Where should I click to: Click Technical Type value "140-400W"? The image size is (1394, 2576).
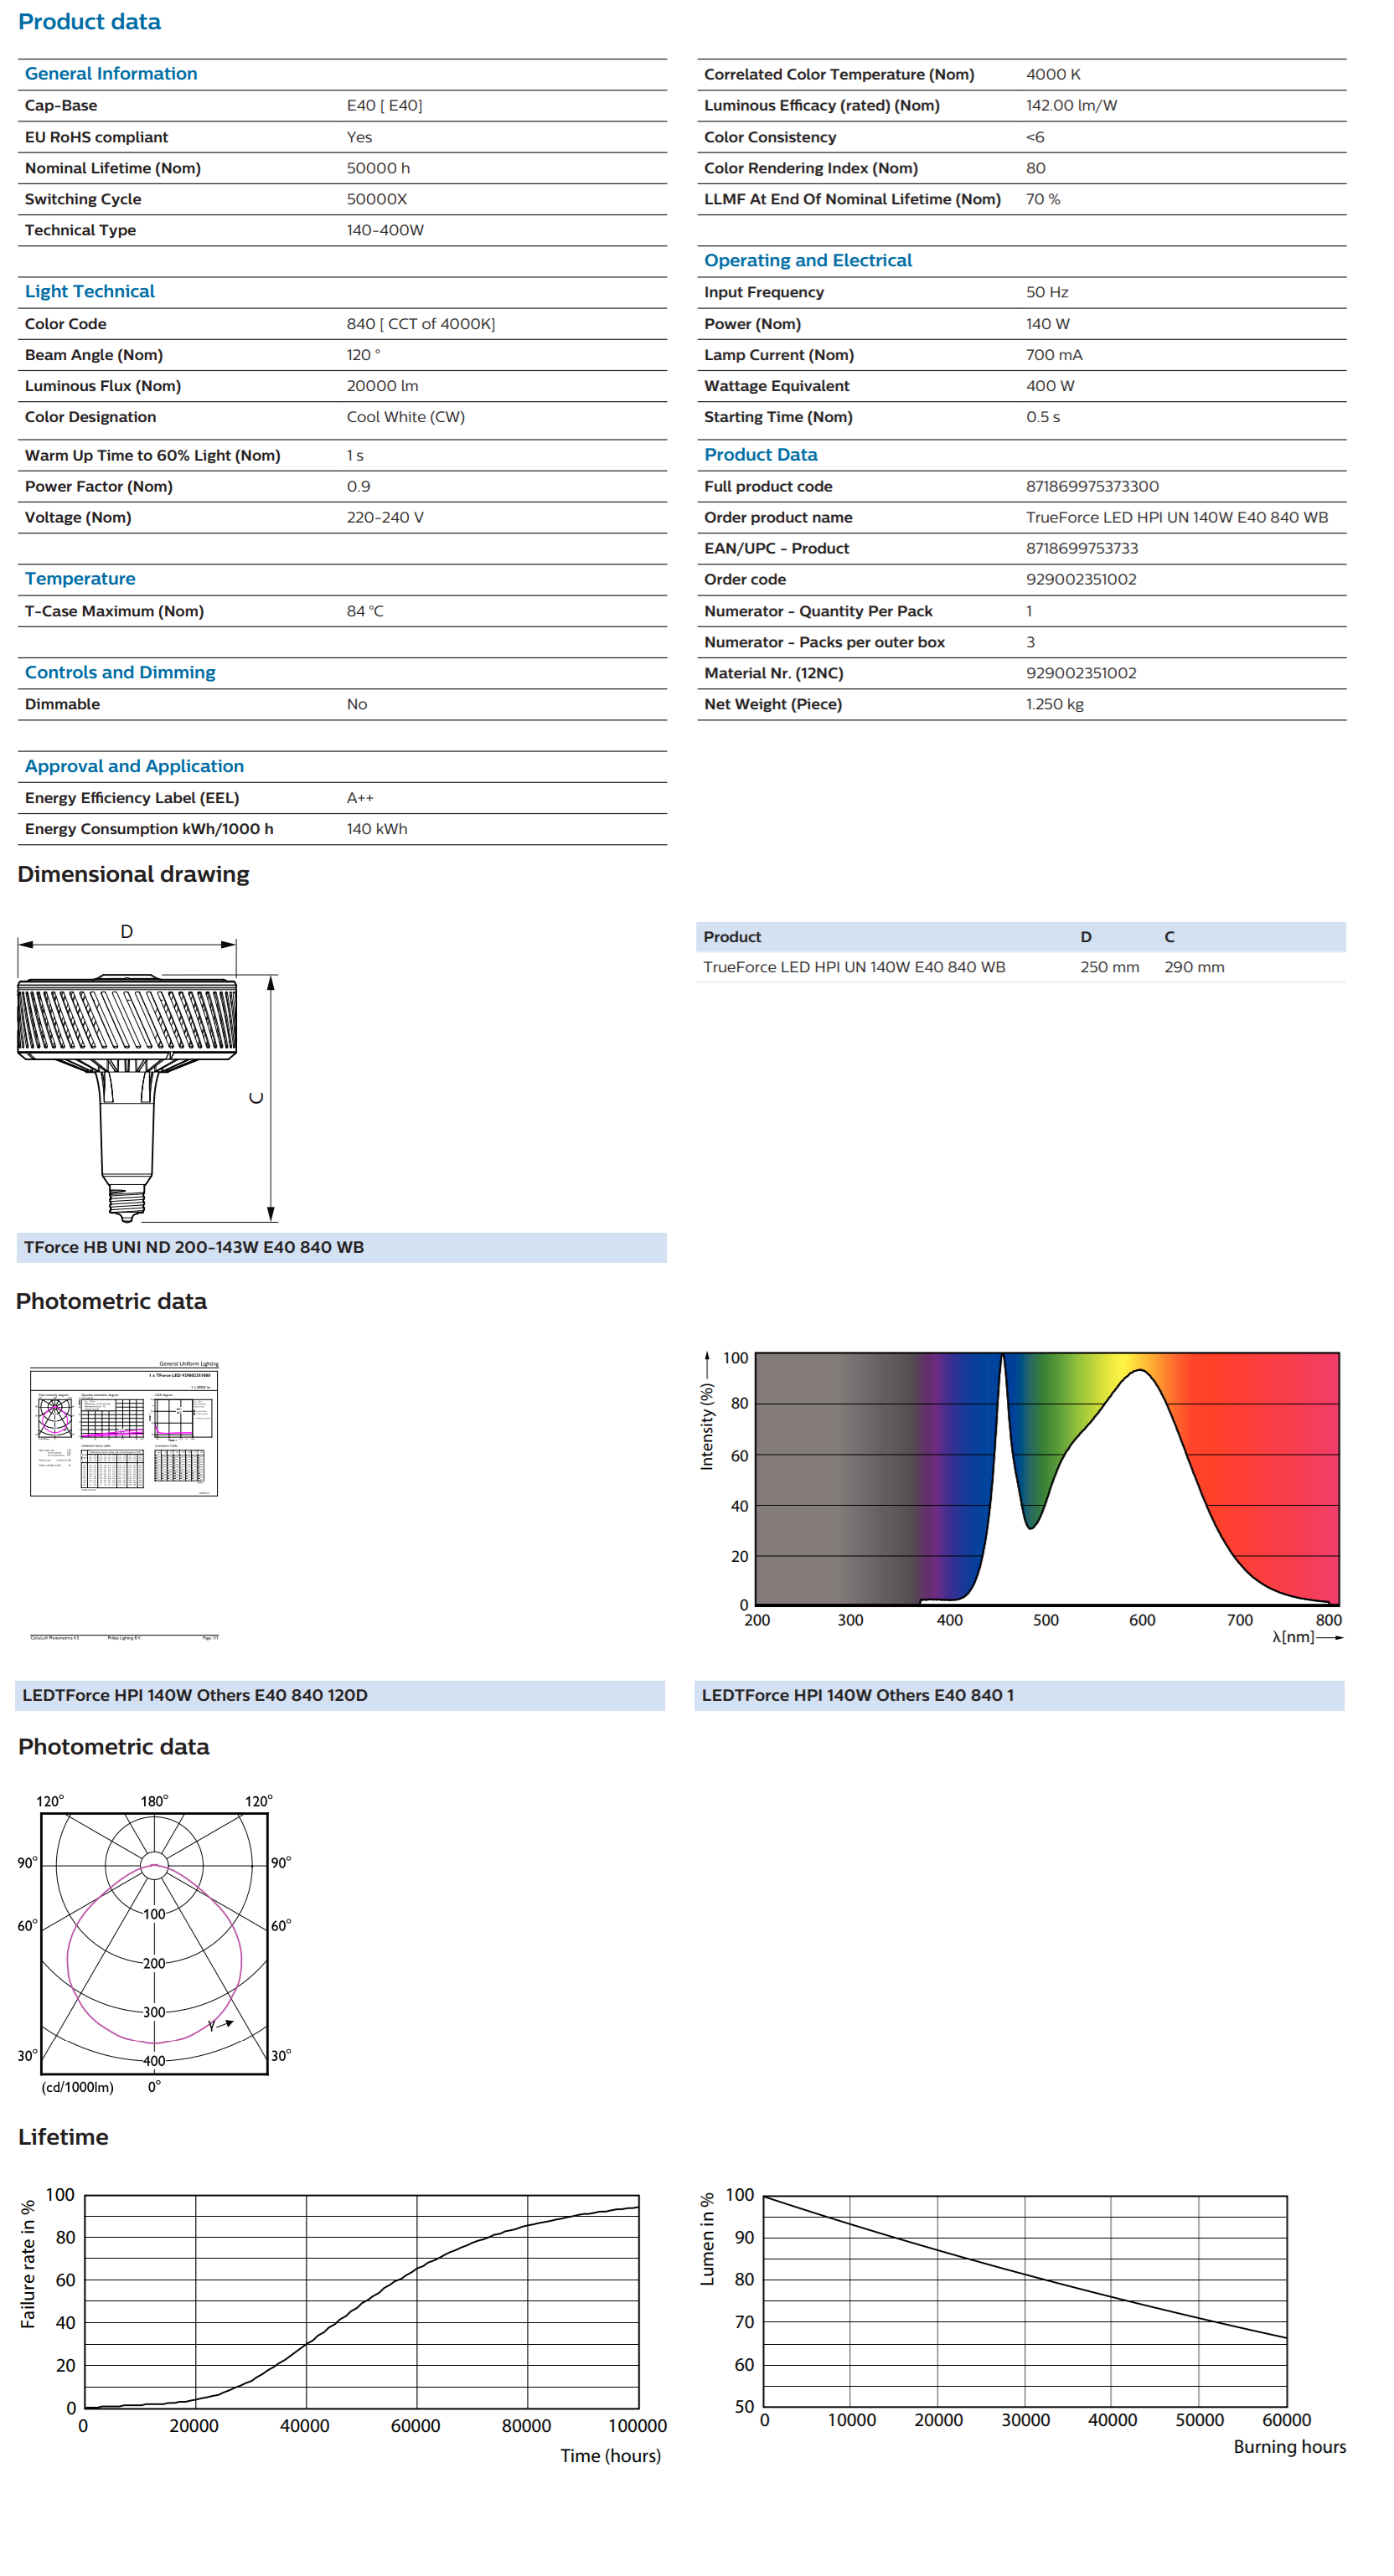click(x=385, y=230)
